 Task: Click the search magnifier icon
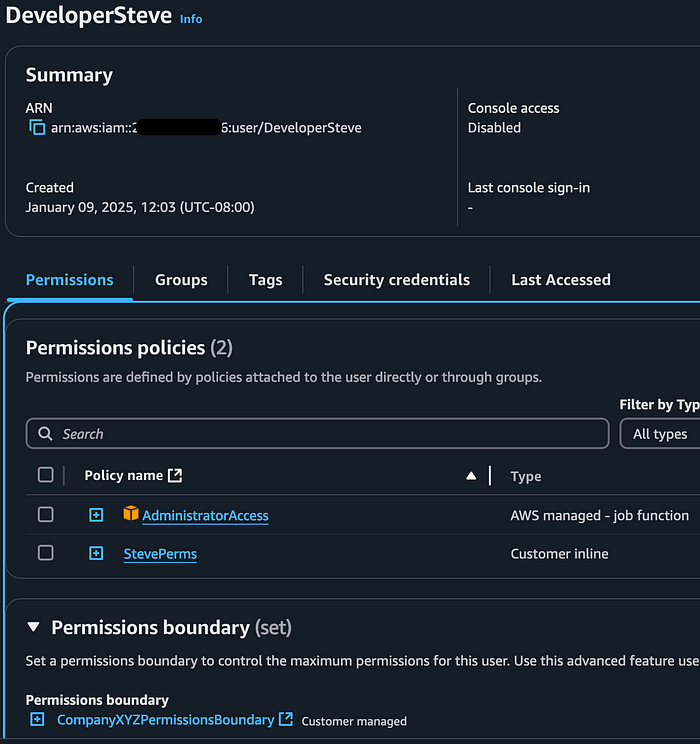[x=45, y=434]
